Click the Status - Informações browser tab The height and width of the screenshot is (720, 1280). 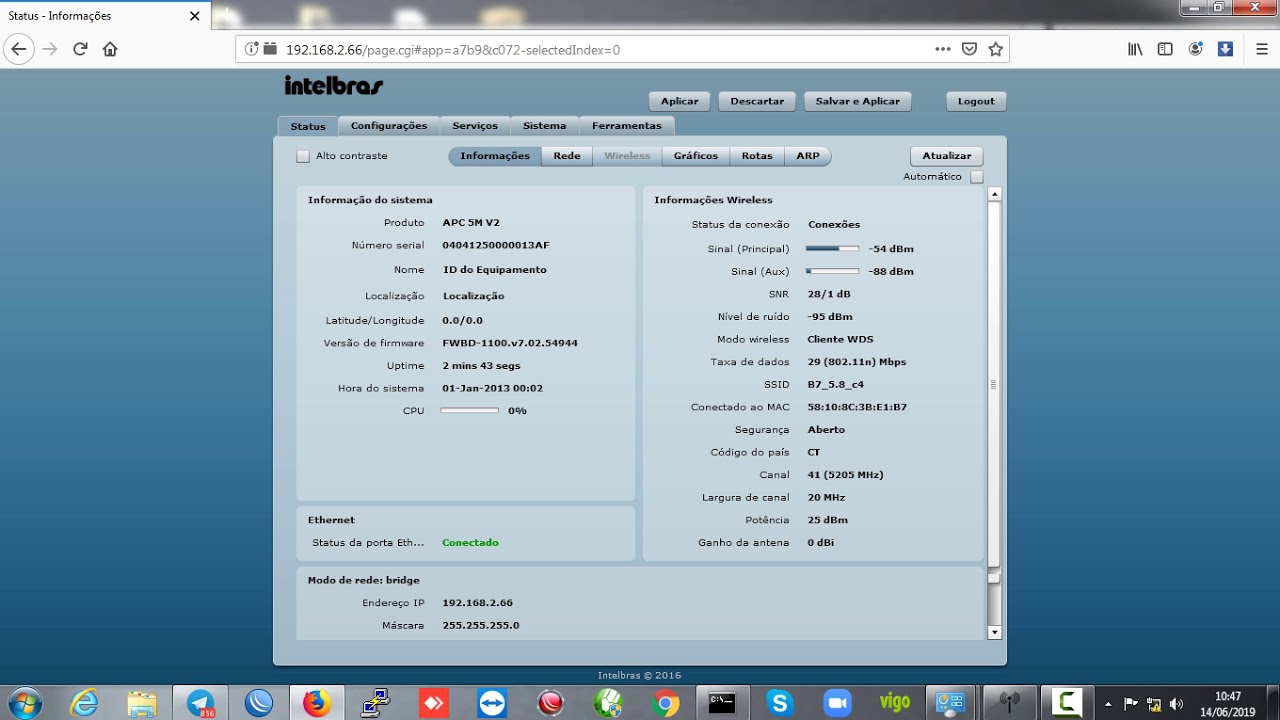click(x=105, y=16)
